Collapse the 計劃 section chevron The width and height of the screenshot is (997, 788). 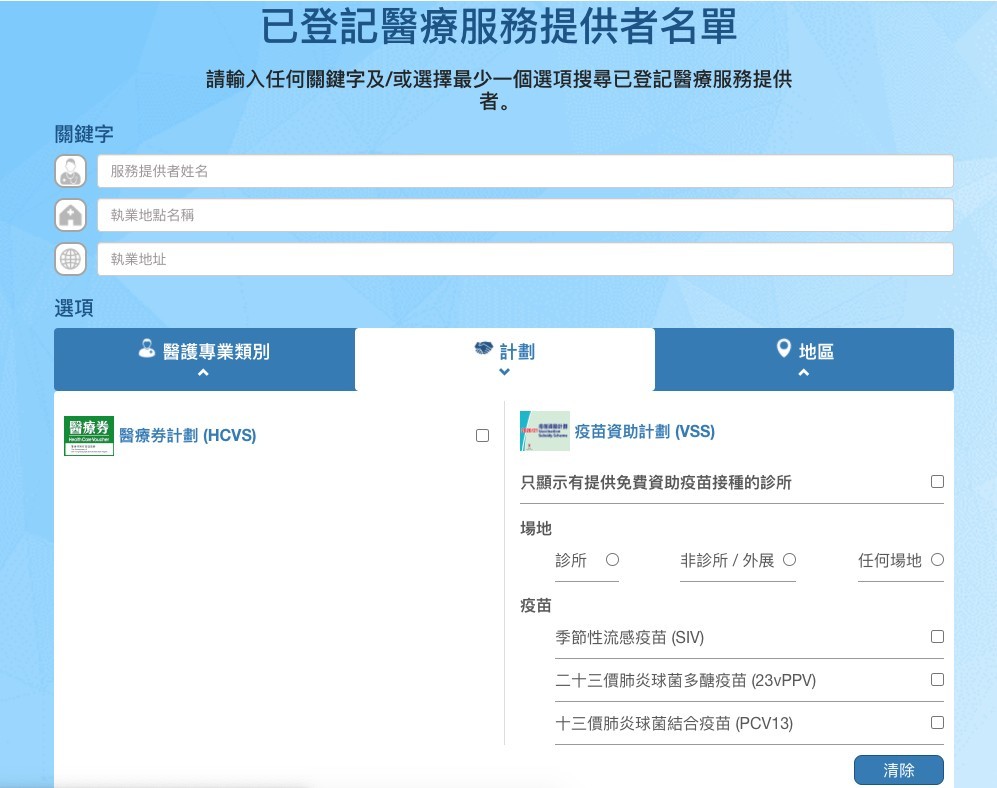[x=504, y=372]
